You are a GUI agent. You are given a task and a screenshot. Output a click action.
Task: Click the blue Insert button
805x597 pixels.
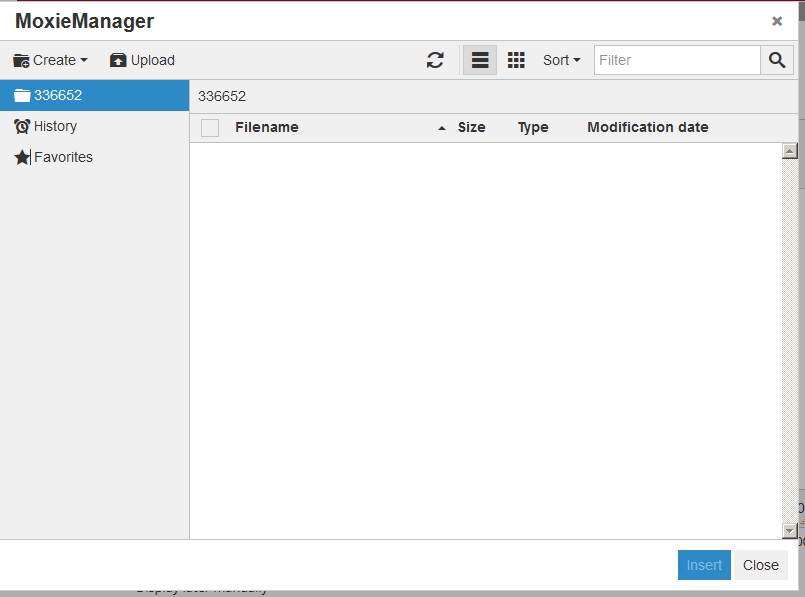click(x=704, y=565)
